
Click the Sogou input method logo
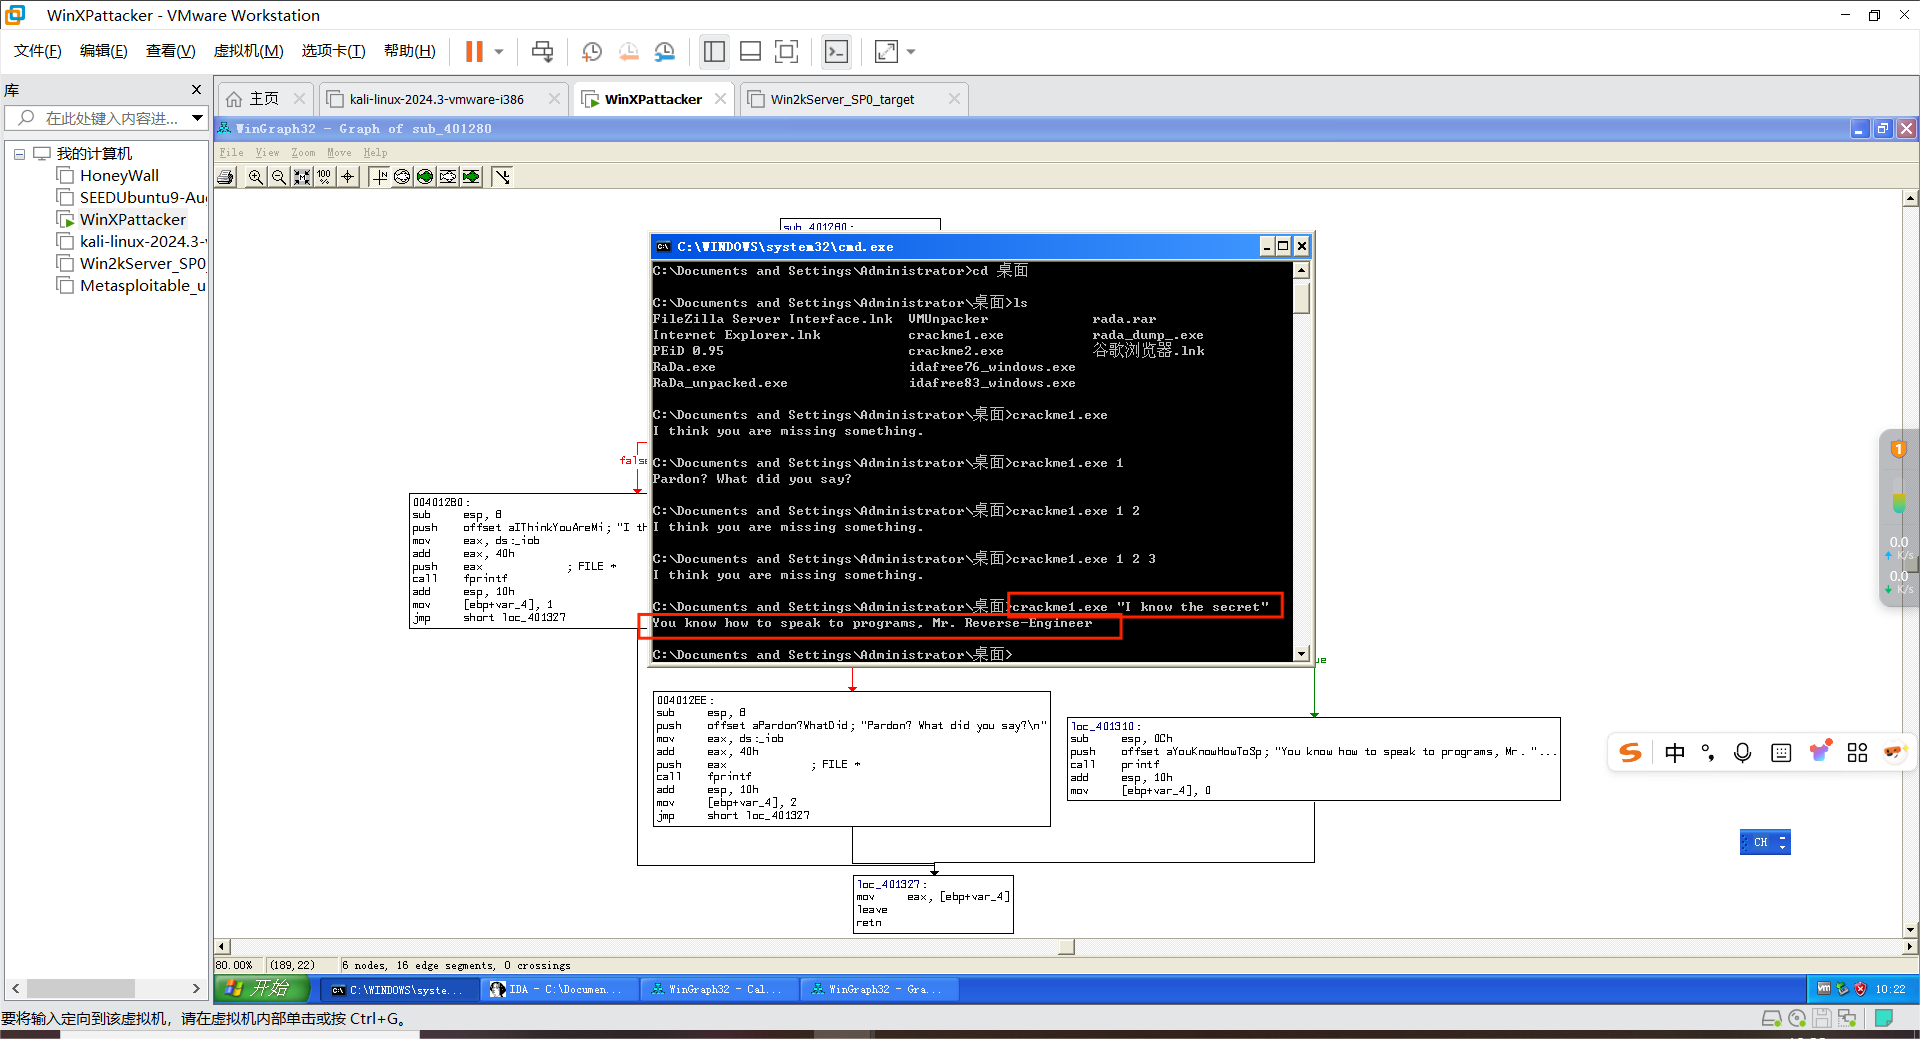point(1631,753)
